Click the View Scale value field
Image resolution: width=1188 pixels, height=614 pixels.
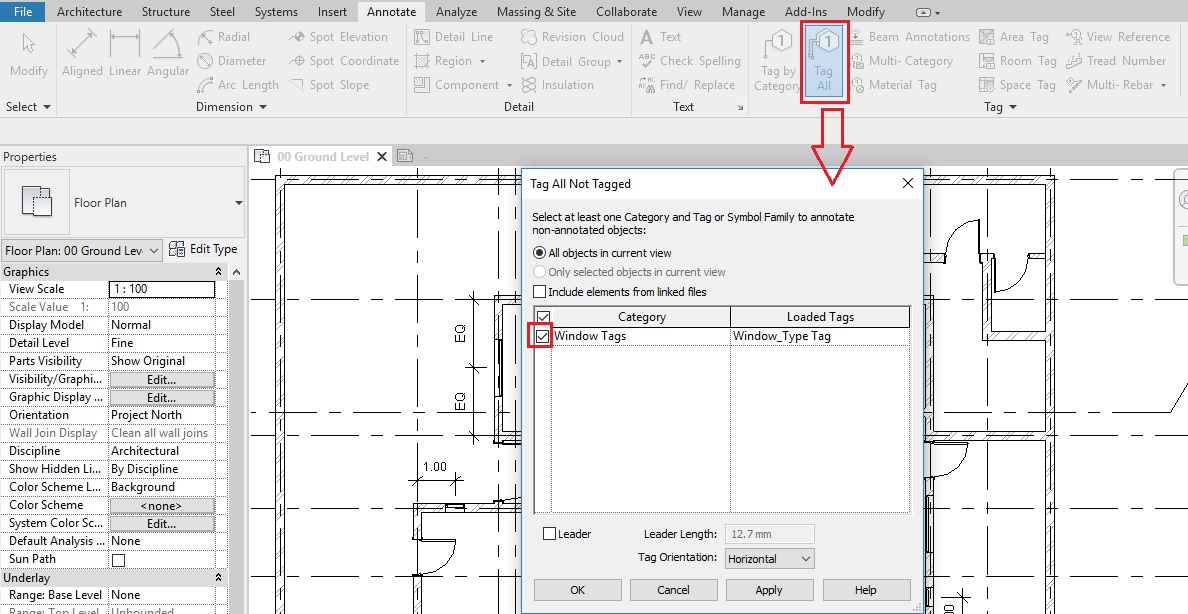click(161, 289)
